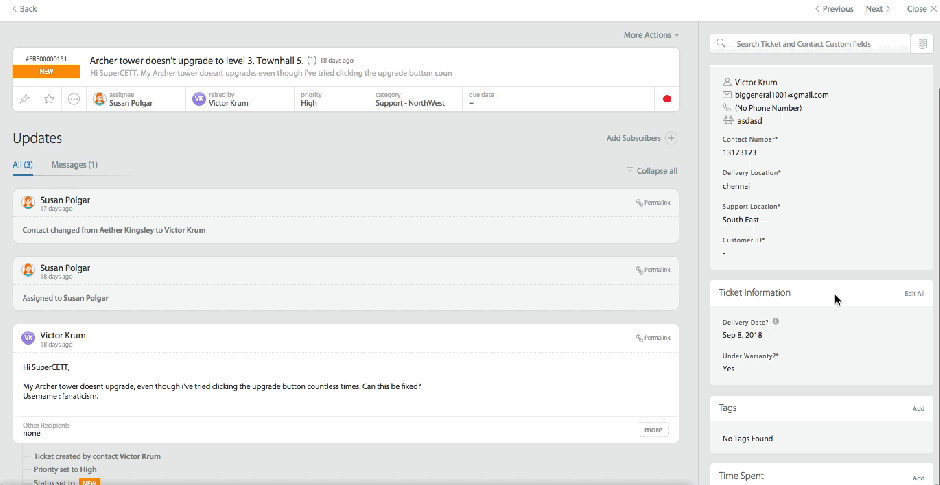Click the VK raised by avatar
This screenshot has height=485, width=940.
[x=198, y=100]
